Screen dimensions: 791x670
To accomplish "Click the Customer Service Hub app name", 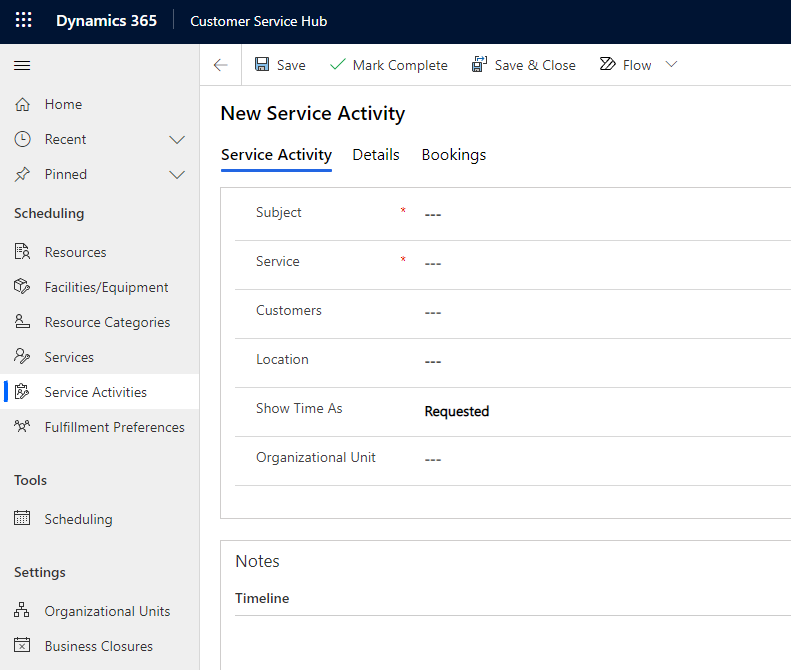I will point(259,21).
